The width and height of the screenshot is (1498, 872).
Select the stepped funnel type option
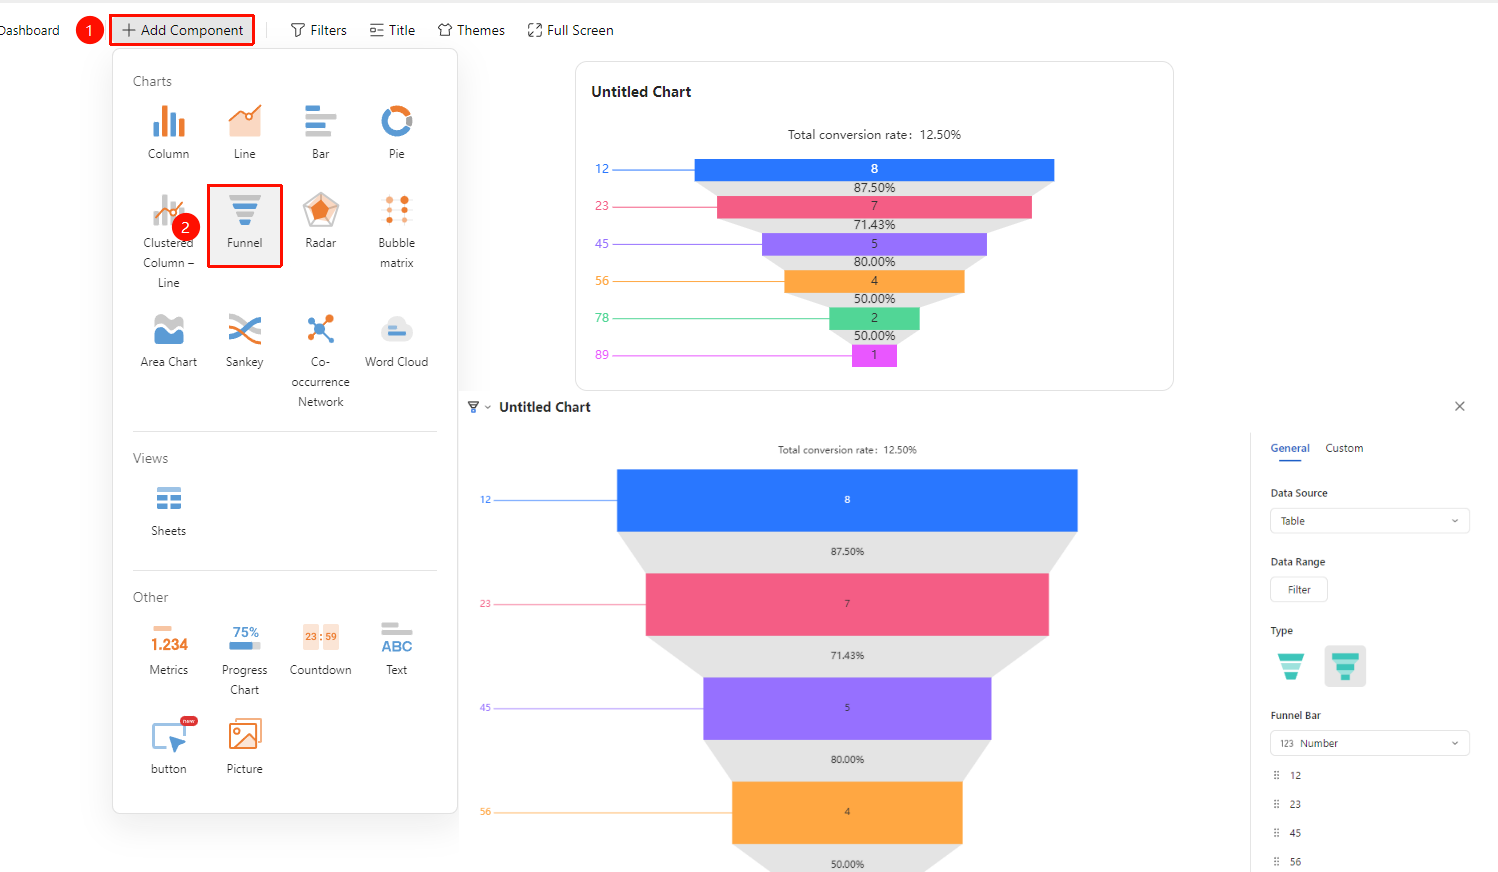[x=1345, y=666]
